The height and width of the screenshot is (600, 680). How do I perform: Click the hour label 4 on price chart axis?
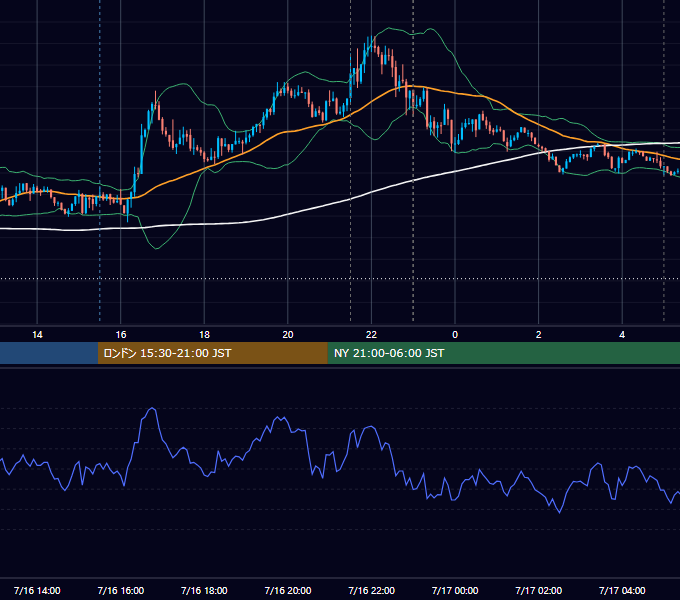(622, 335)
